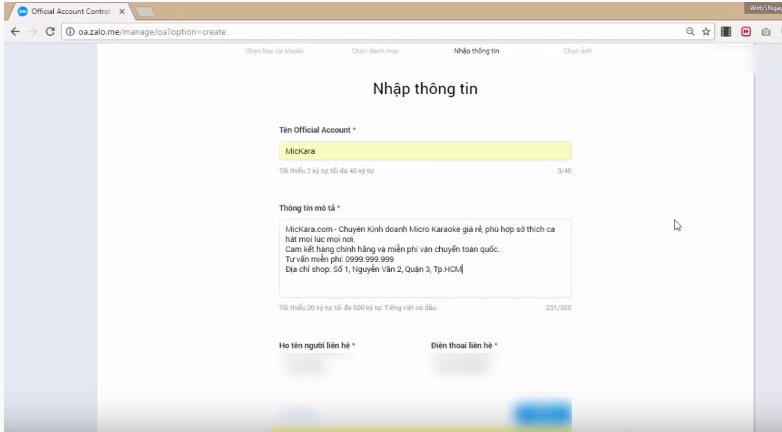Click the blue continue button at bottom
Screen dimensions: 782x432
(542, 413)
